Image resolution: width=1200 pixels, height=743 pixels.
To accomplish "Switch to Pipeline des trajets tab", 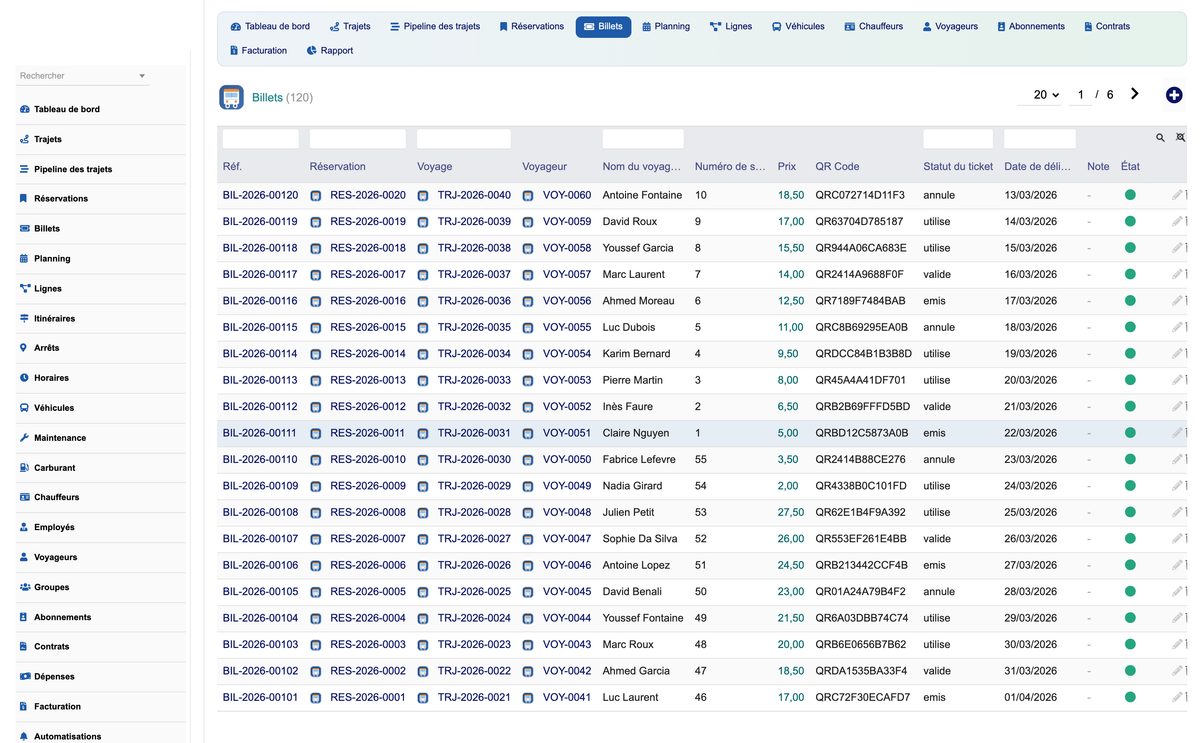I will [x=435, y=27].
